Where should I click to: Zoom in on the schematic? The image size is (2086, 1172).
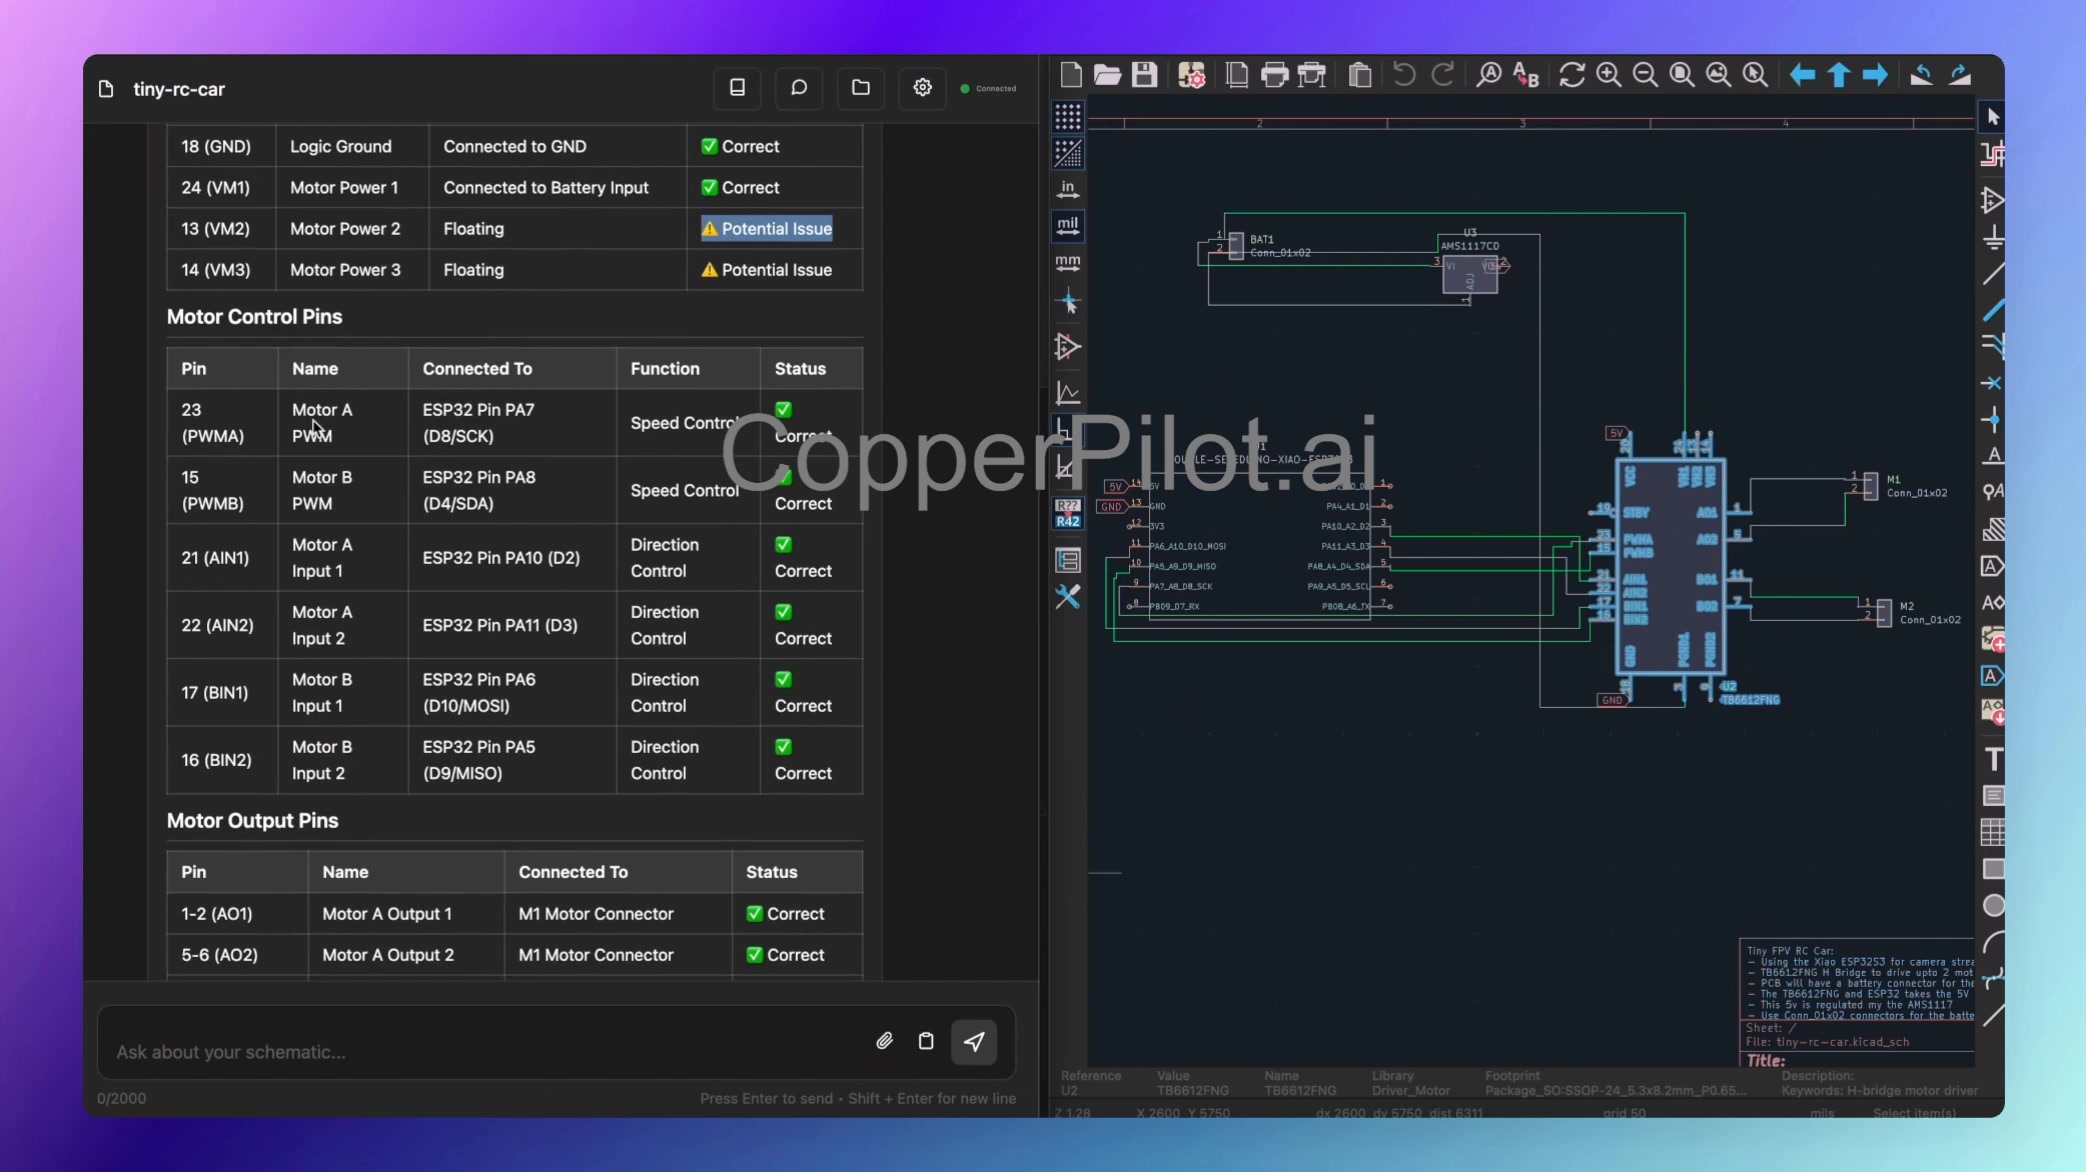(x=1609, y=75)
